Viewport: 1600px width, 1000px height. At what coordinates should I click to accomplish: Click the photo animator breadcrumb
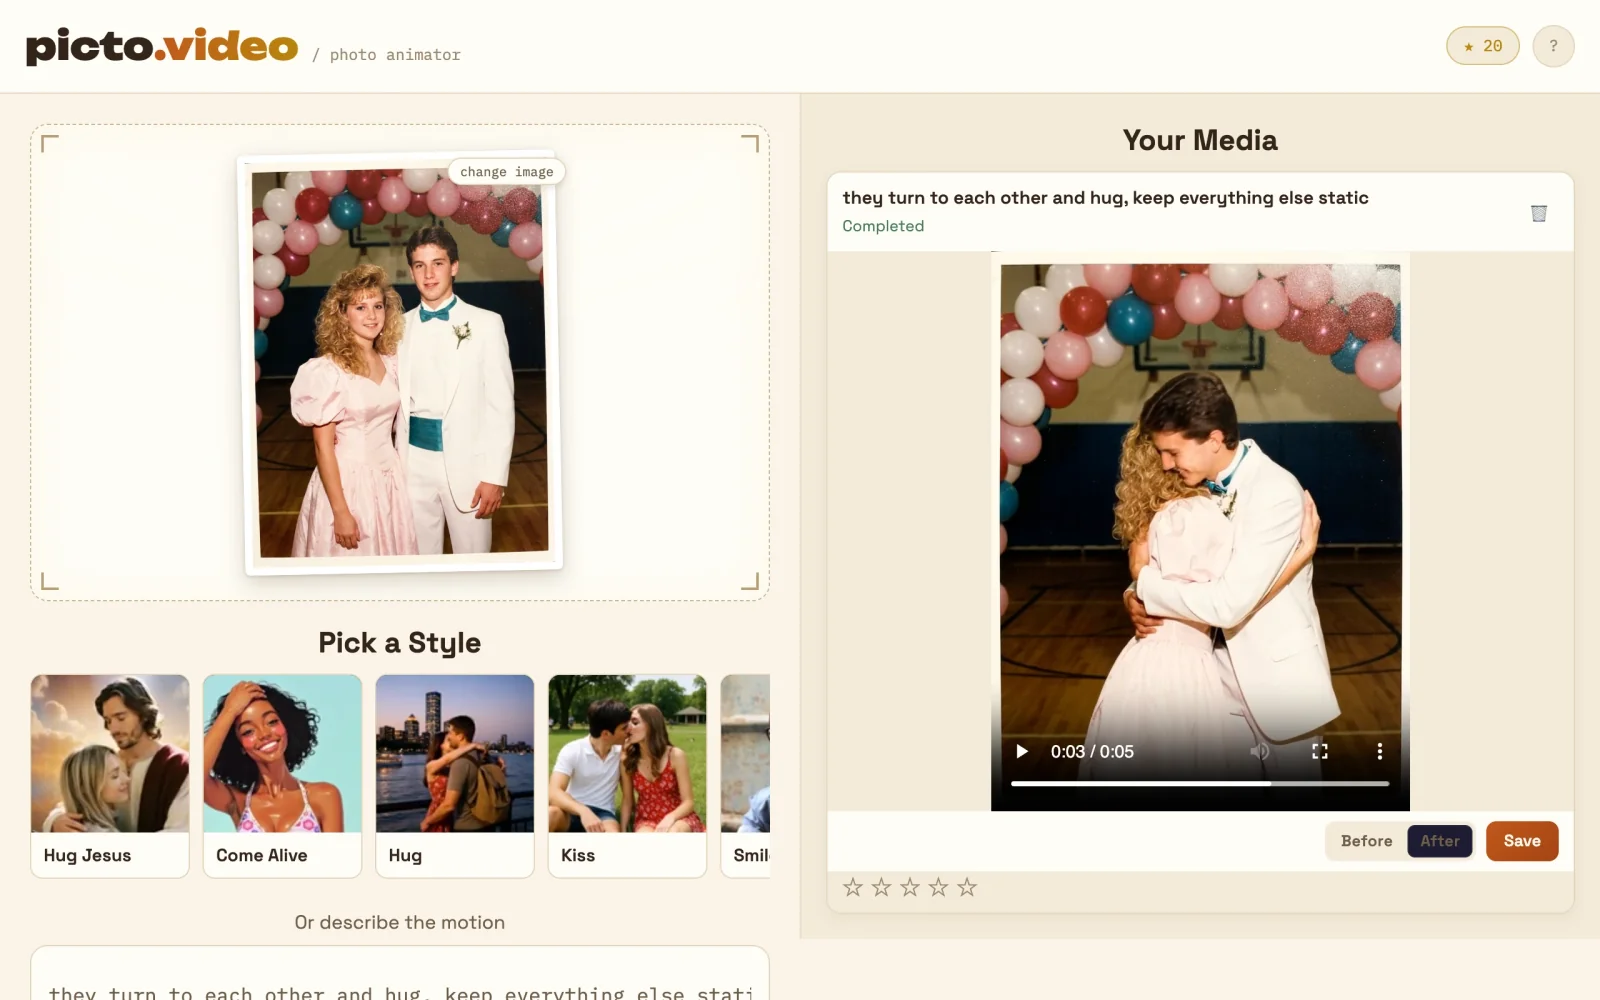click(395, 55)
